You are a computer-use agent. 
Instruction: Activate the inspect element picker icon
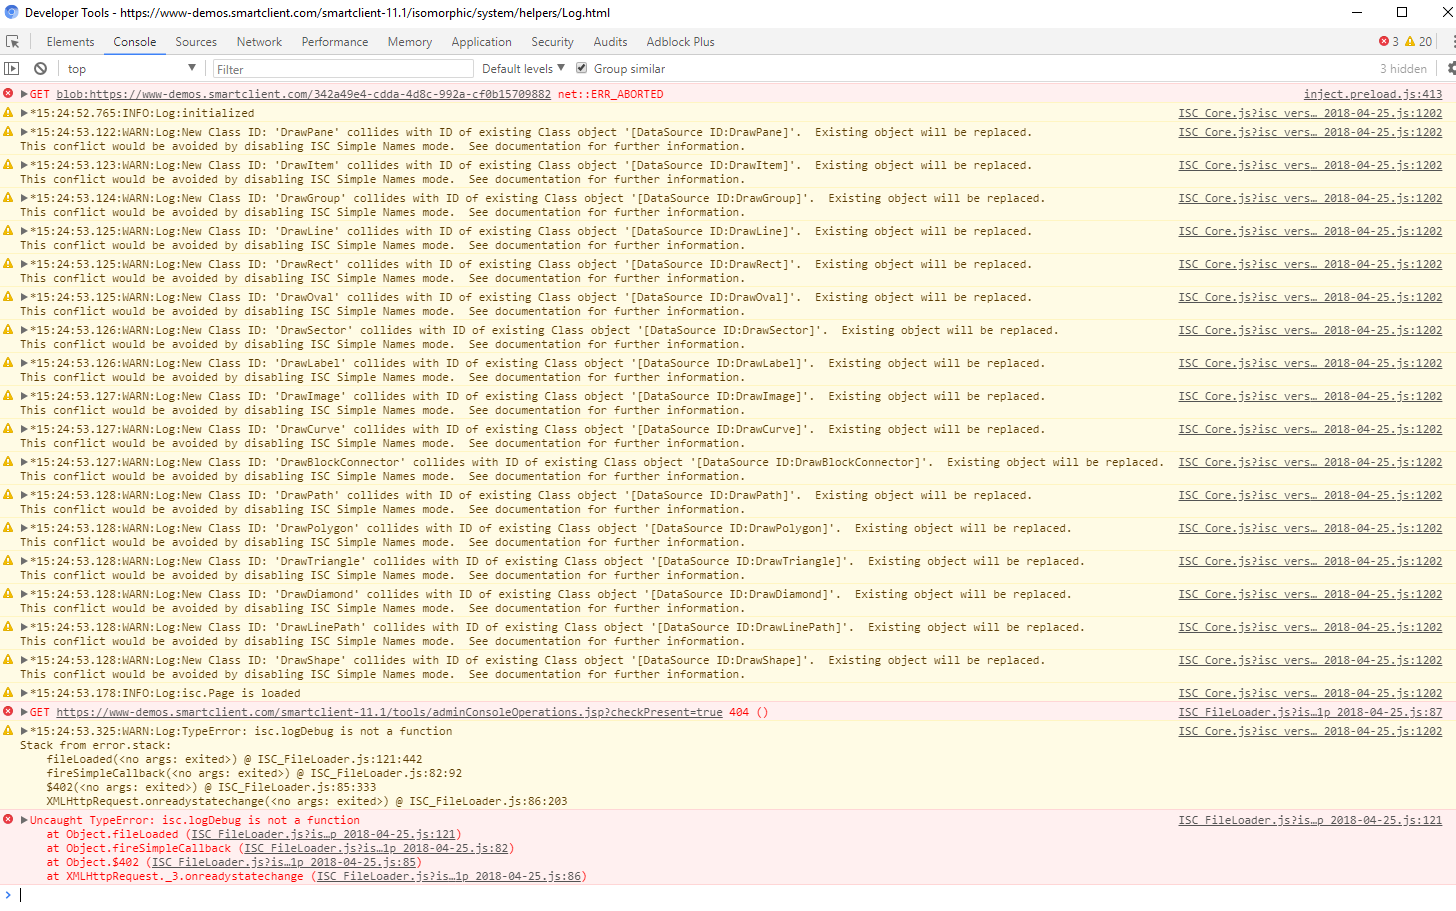pos(12,42)
